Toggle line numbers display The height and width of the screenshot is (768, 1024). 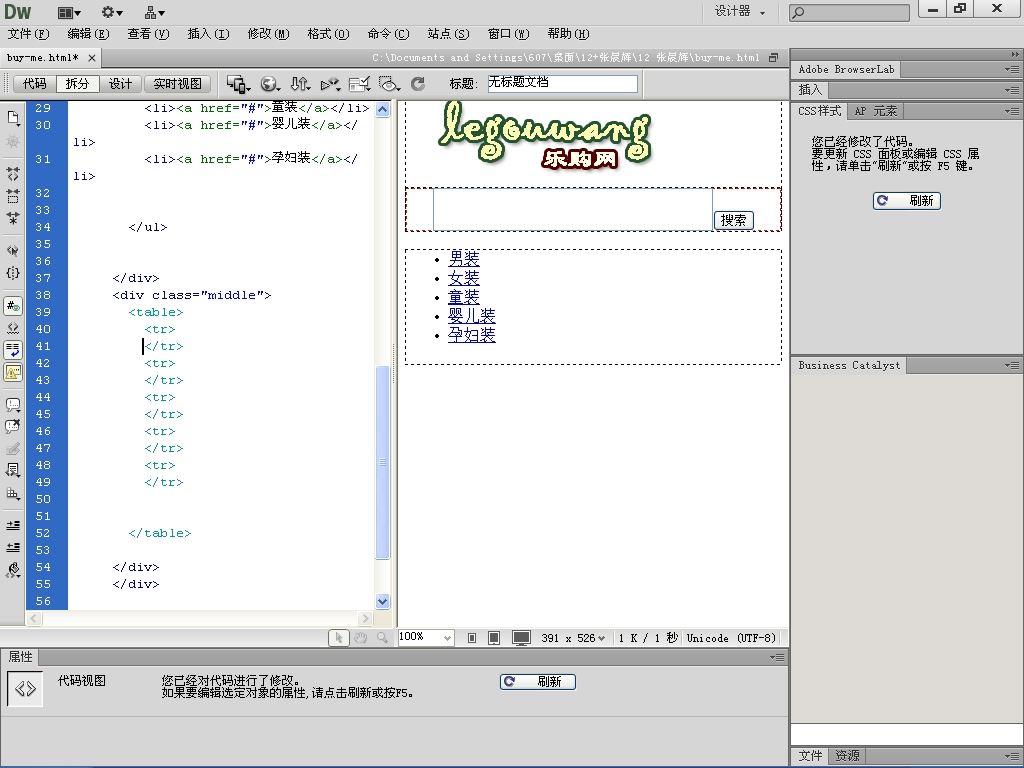tap(13, 306)
